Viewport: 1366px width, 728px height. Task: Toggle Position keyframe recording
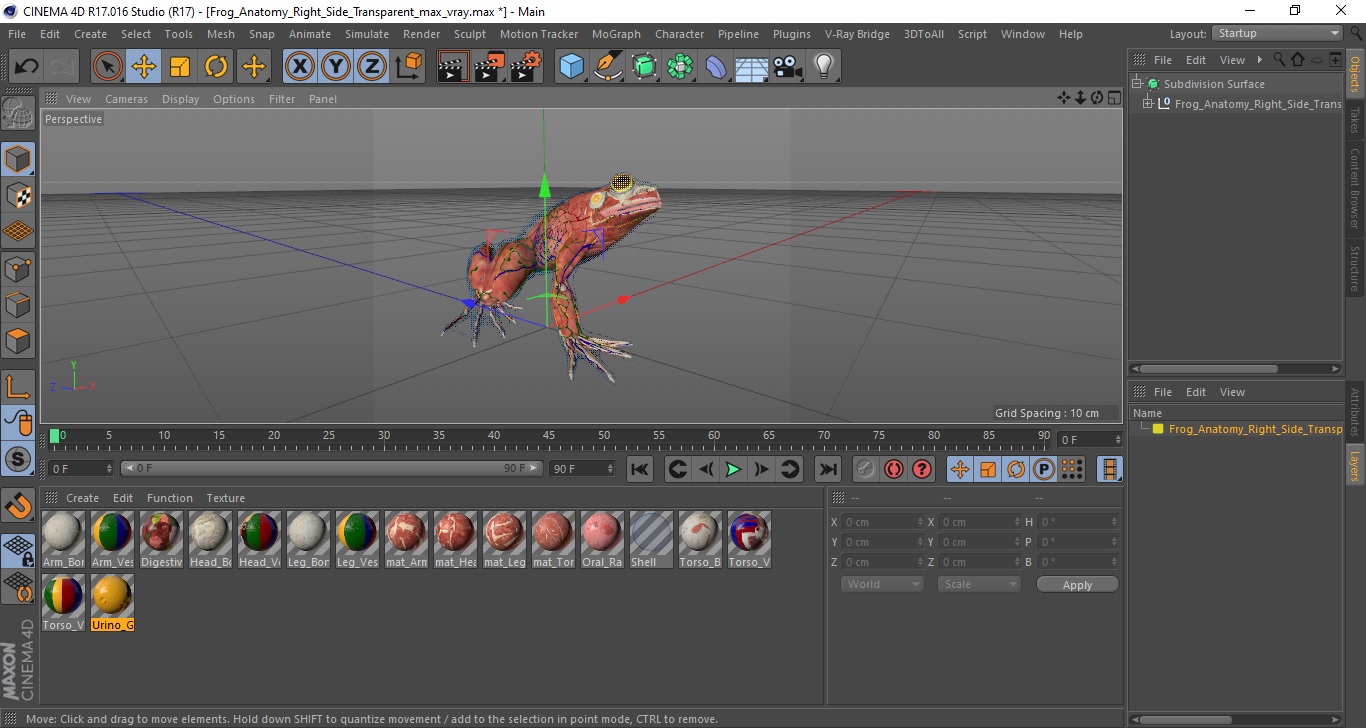tap(960, 469)
